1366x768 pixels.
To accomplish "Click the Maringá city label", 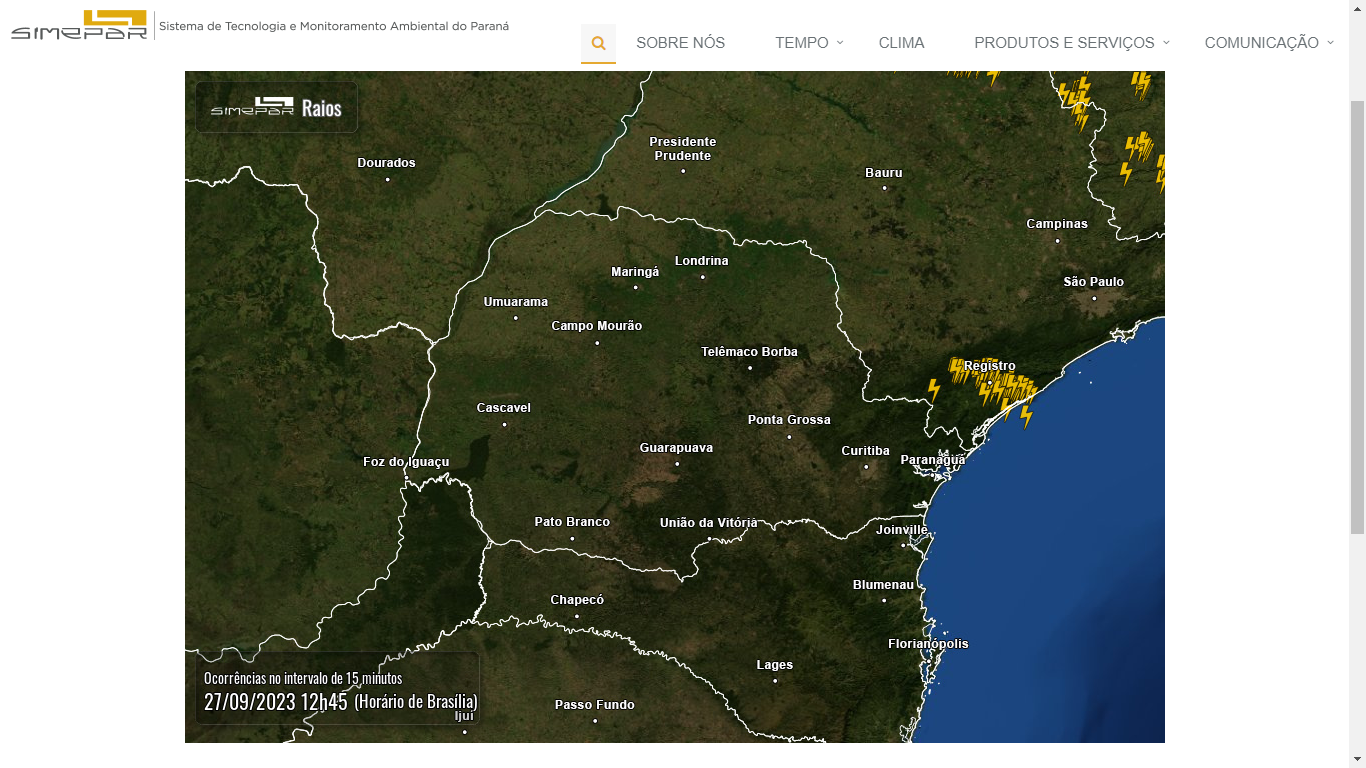I will click(635, 272).
